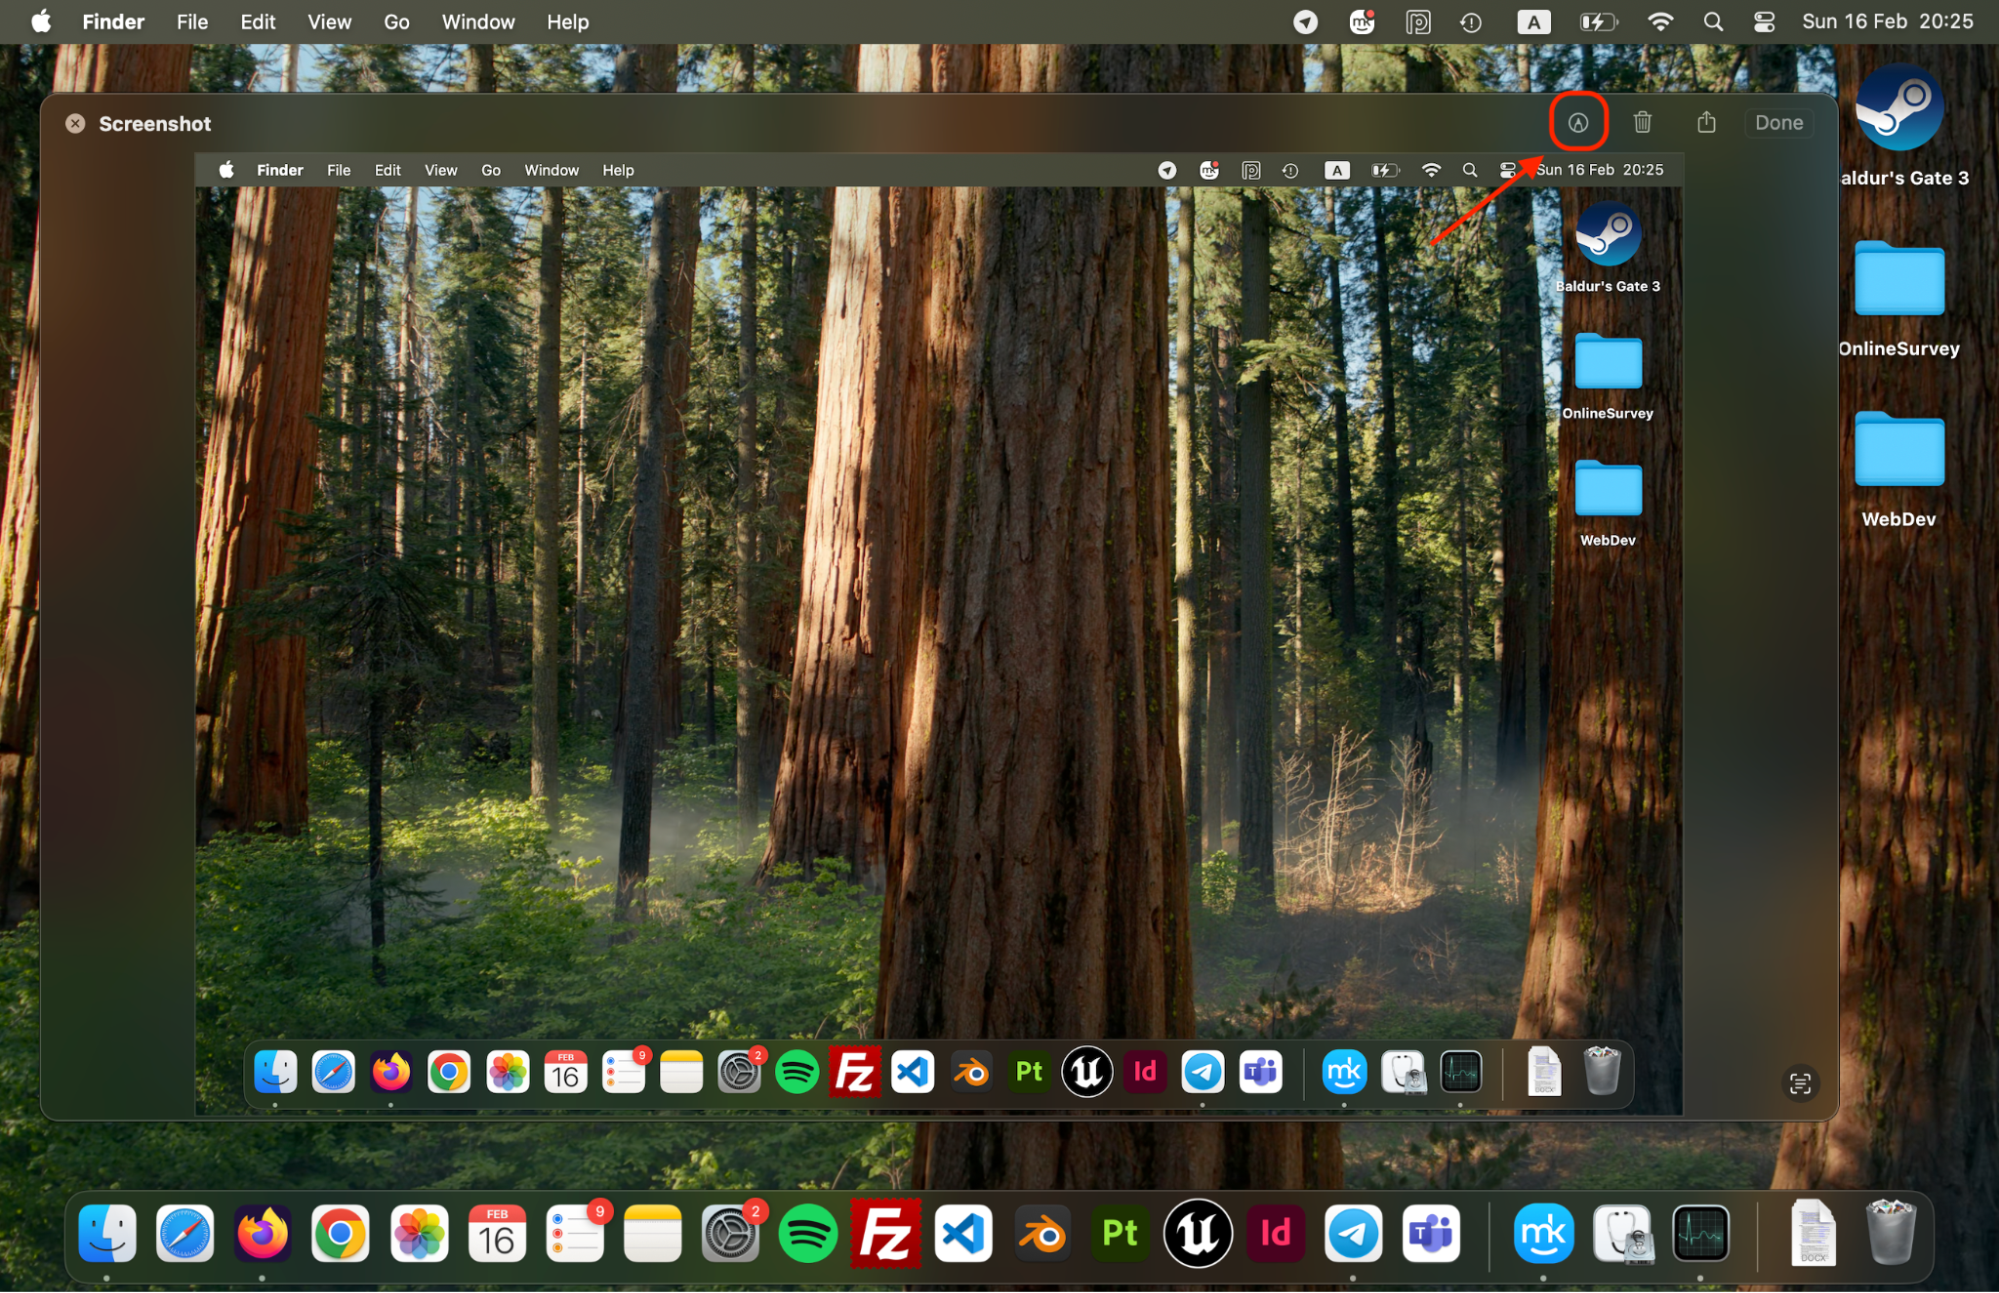
Task: Open Wi-Fi settings from the menu bar
Action: coord(1660,21)
